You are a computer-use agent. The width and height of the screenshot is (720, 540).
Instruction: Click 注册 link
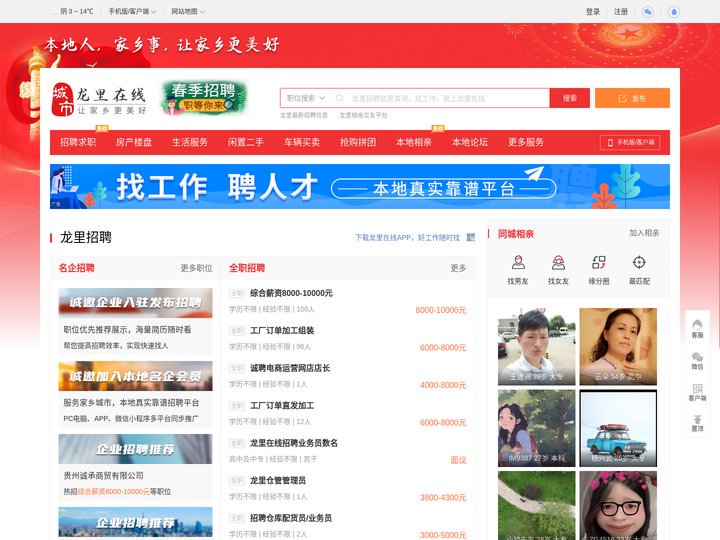(x=621, y=11)
